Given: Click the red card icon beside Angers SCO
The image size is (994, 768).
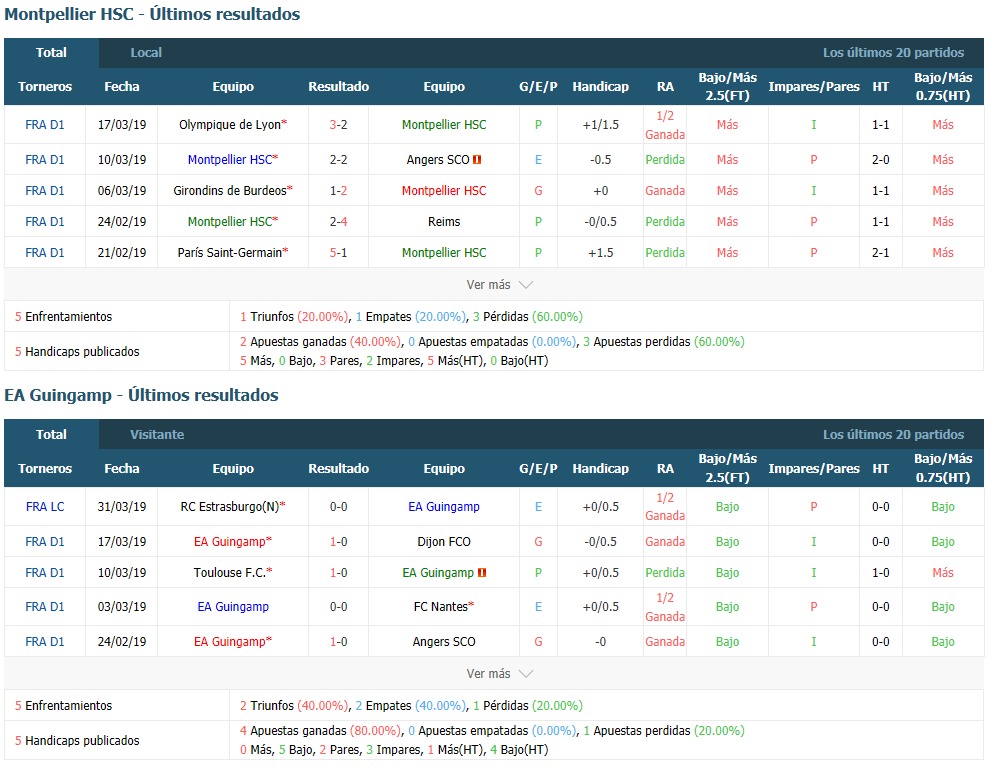Looking at the screenshot, I should (477, 160).
